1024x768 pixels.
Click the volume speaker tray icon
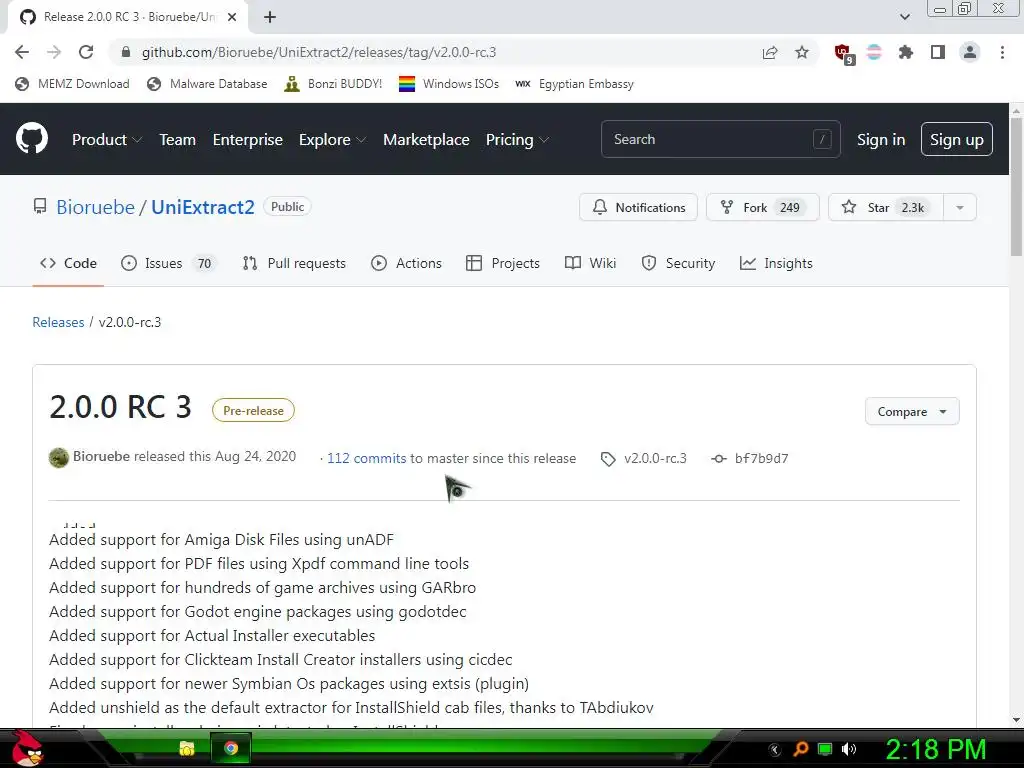click(849, 749)
